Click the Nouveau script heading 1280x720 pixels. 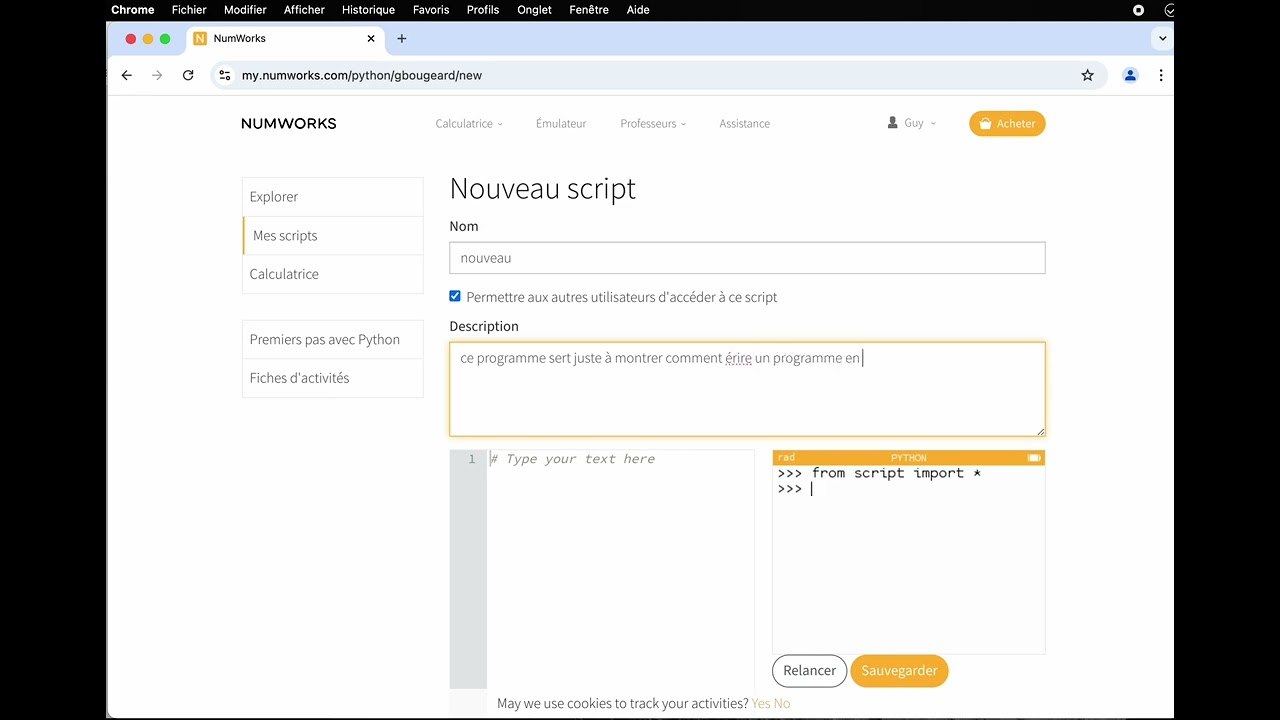click(x=543, y=188)
